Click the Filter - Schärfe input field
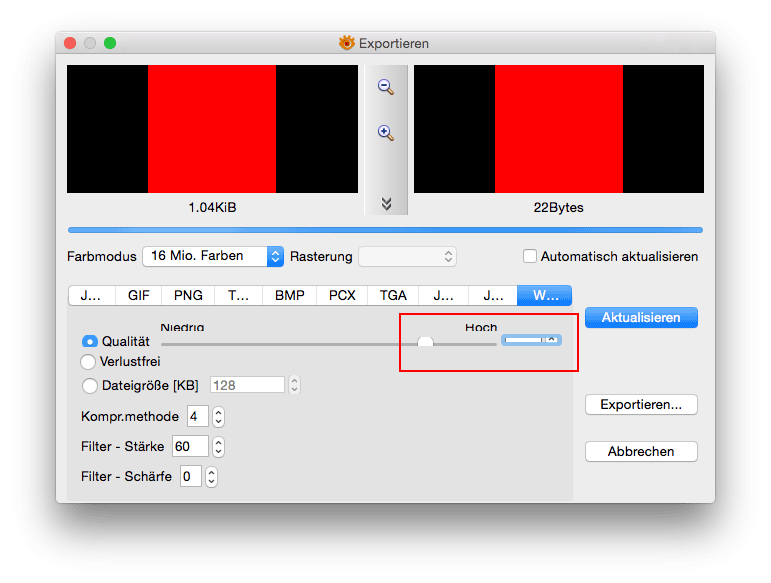This screenshot has width=771, height=583. [x=191, y=477]
